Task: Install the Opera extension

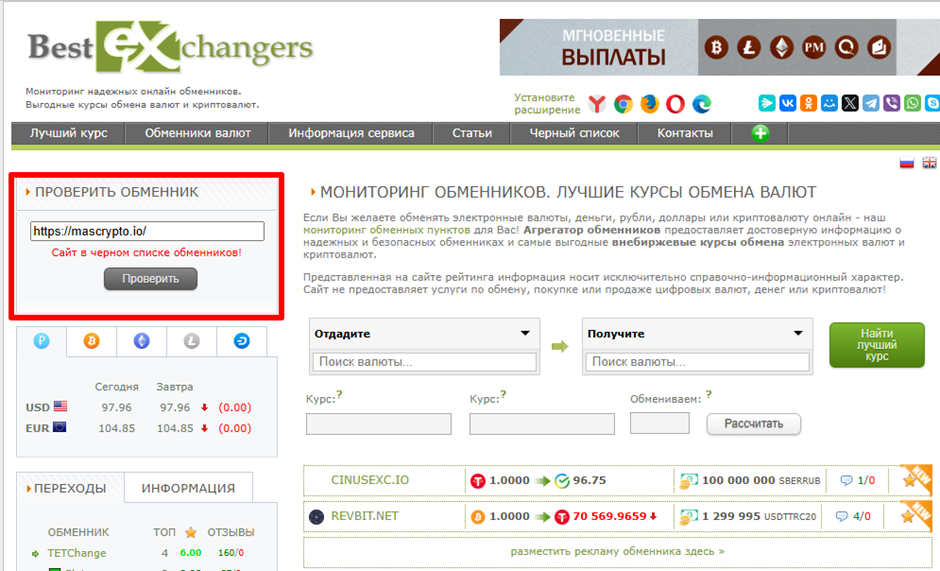Action: (675, 104)
